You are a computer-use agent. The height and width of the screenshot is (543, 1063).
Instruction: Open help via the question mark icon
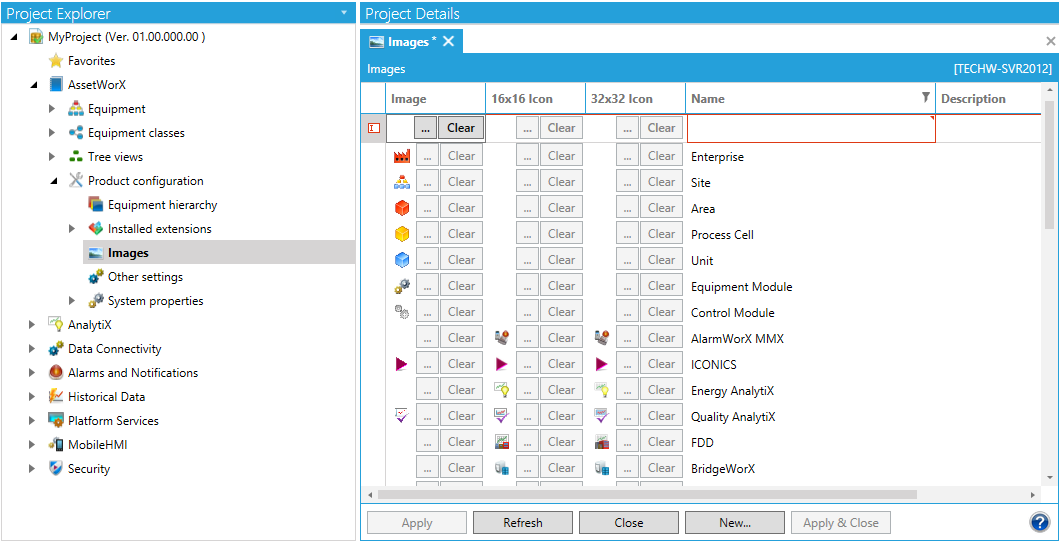[1039, 522]
